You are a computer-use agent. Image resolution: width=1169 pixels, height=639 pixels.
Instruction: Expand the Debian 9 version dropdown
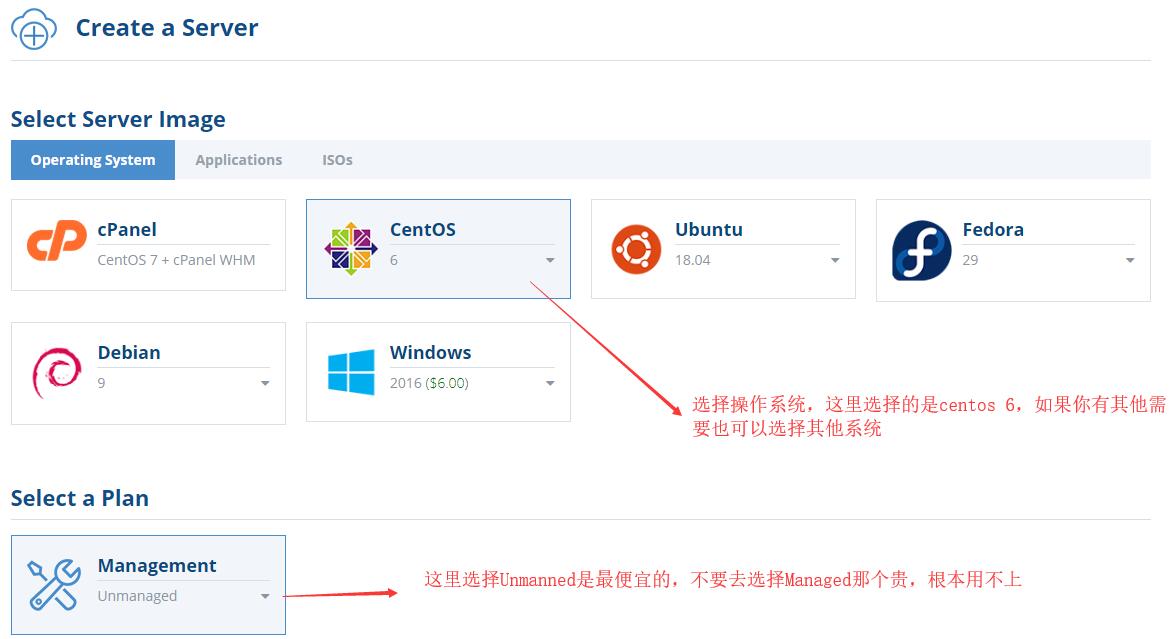coord(265,383)
